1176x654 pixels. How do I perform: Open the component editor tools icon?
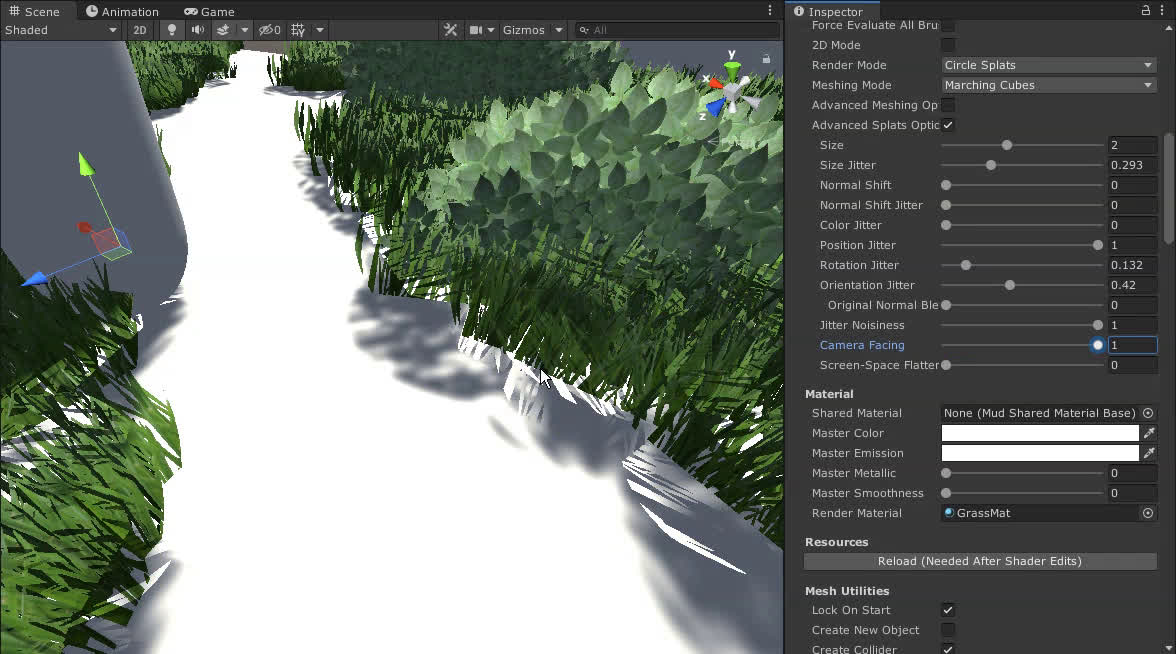(x=451, y=30)
